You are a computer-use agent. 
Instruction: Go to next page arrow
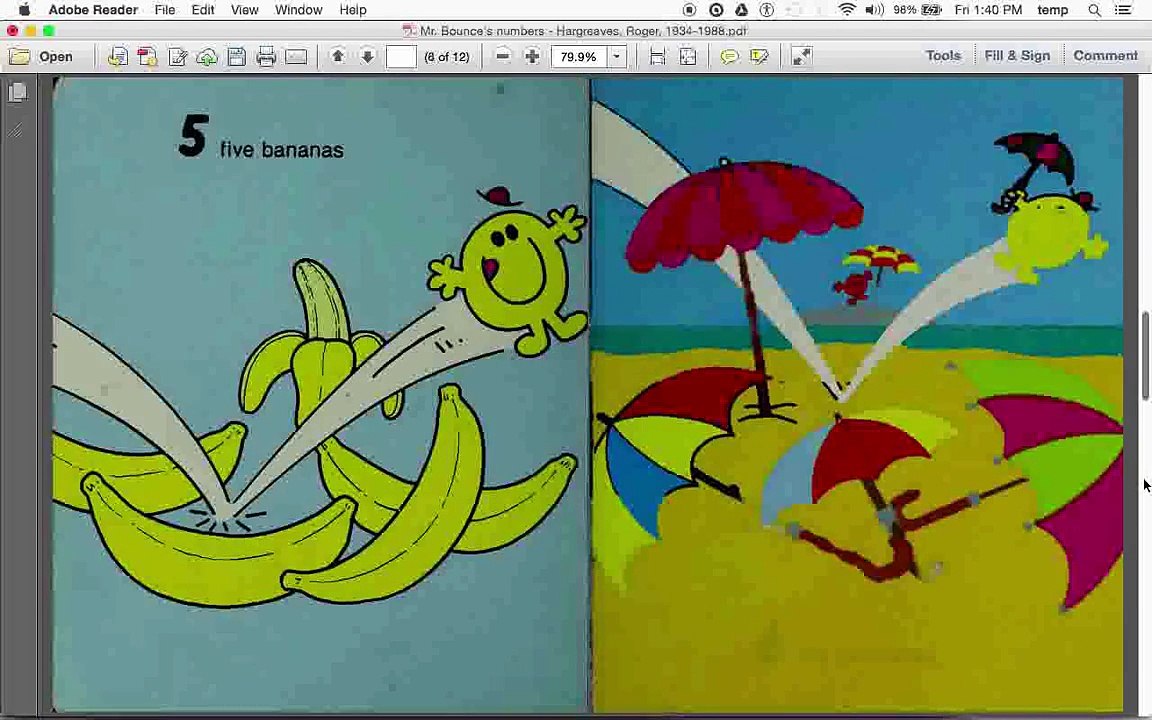coord(367,56)
